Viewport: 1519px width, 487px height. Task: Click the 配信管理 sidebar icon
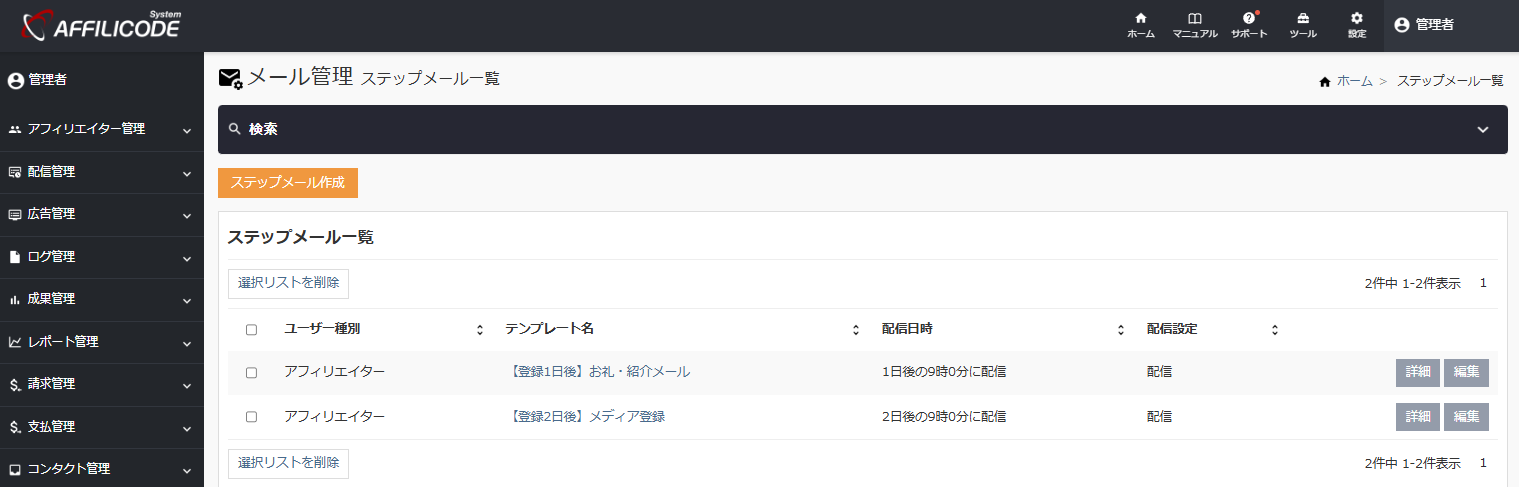tap(15, 172)
